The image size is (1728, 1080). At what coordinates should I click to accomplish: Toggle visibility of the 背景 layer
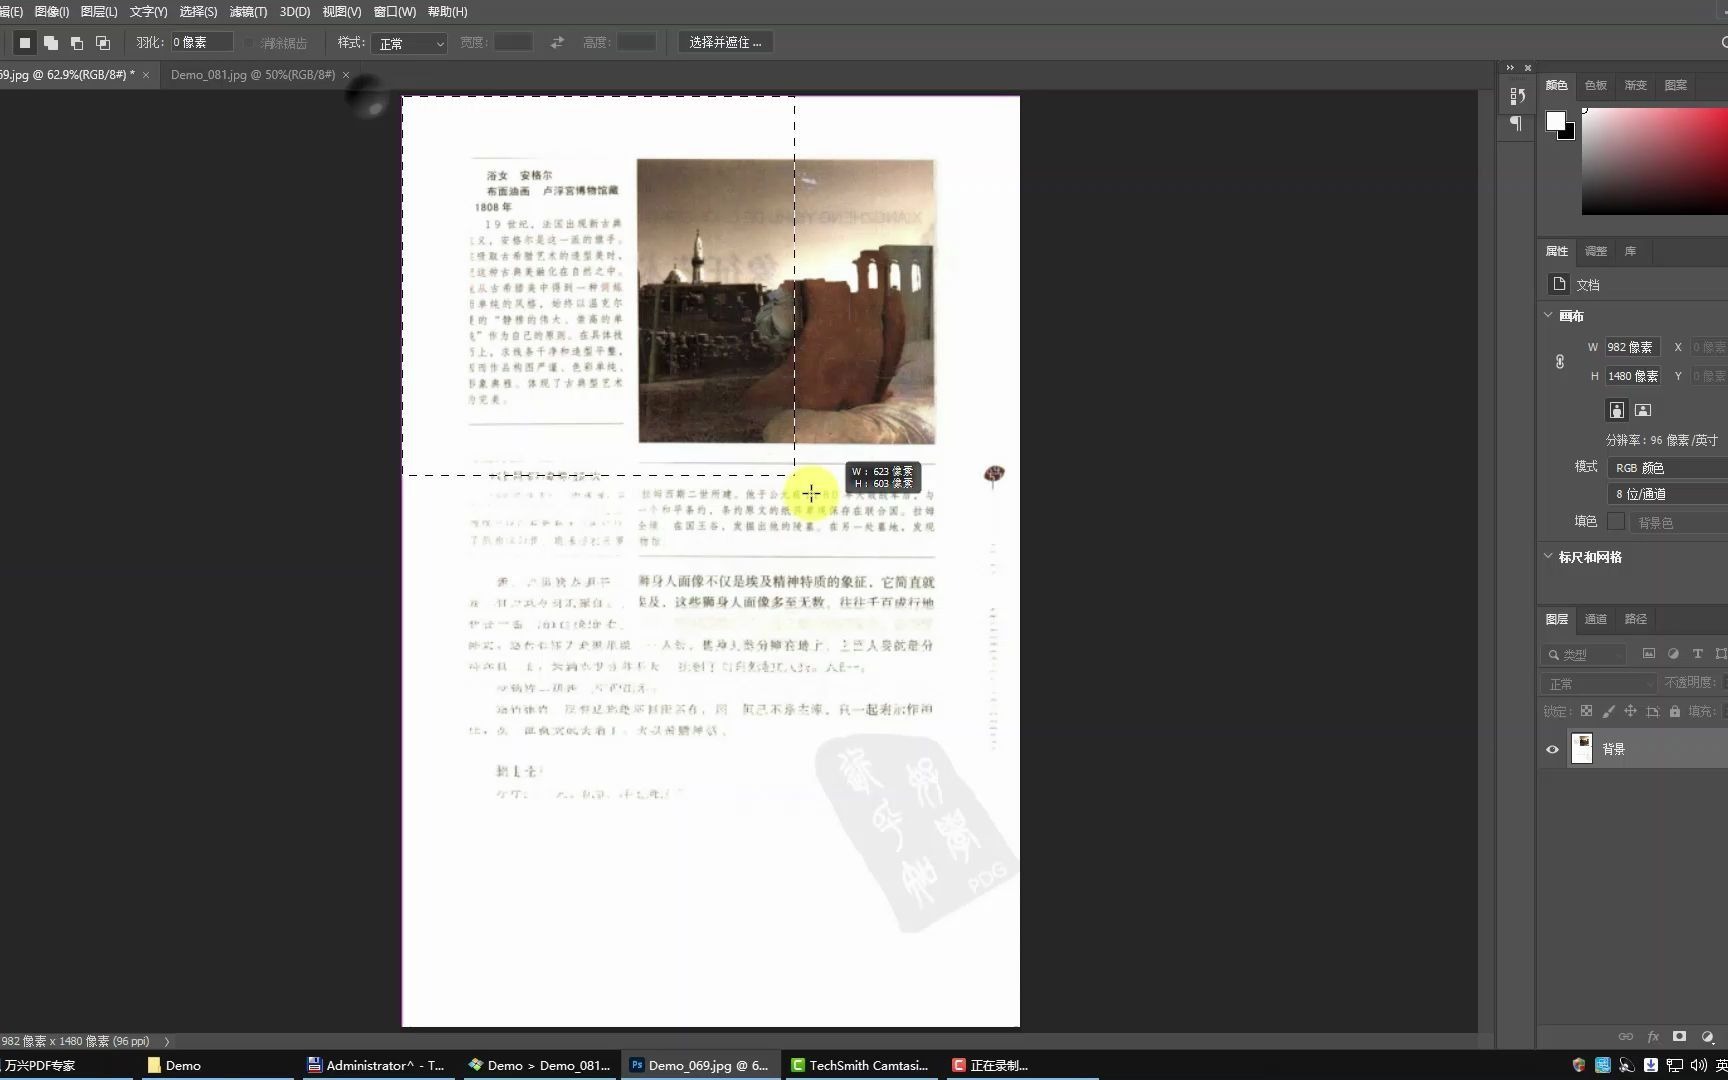[1552, 749]
